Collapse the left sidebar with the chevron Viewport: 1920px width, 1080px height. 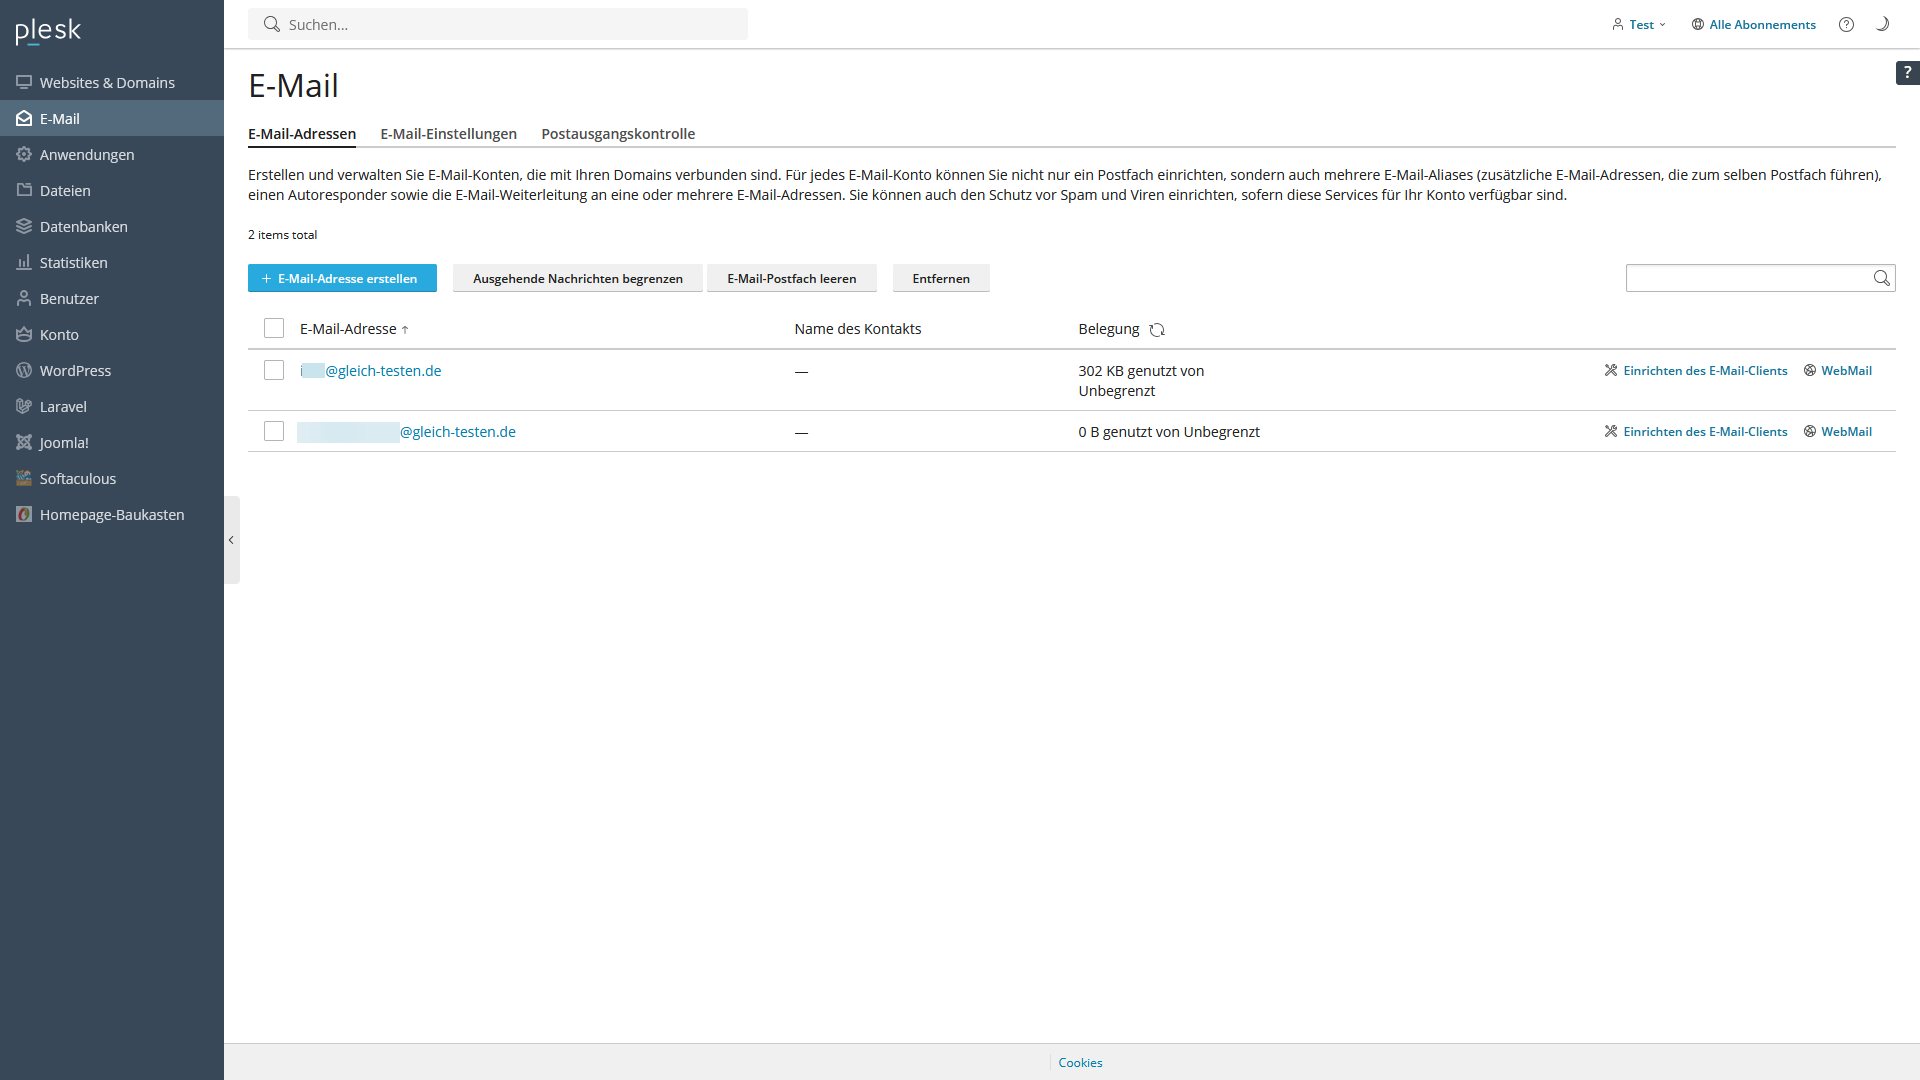231,540
